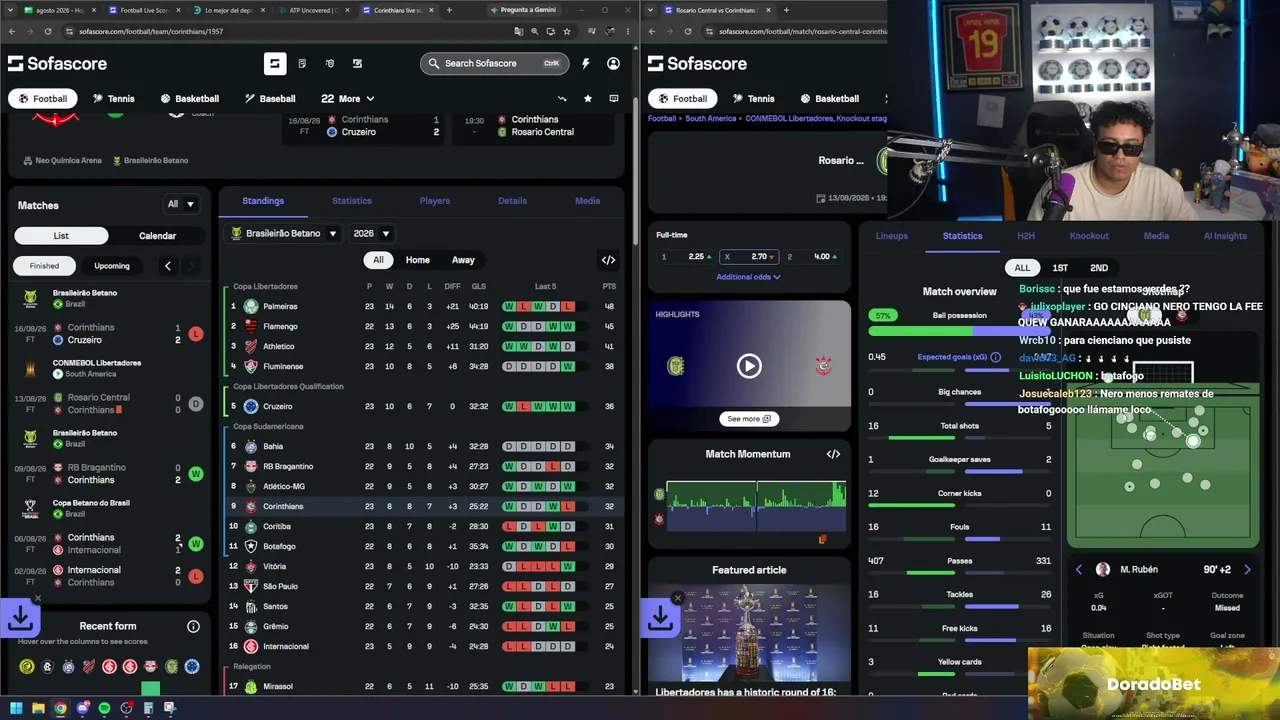
Task: Select the List view toggle in Matches
Action: pyautogui.click(x=61, y=236)
